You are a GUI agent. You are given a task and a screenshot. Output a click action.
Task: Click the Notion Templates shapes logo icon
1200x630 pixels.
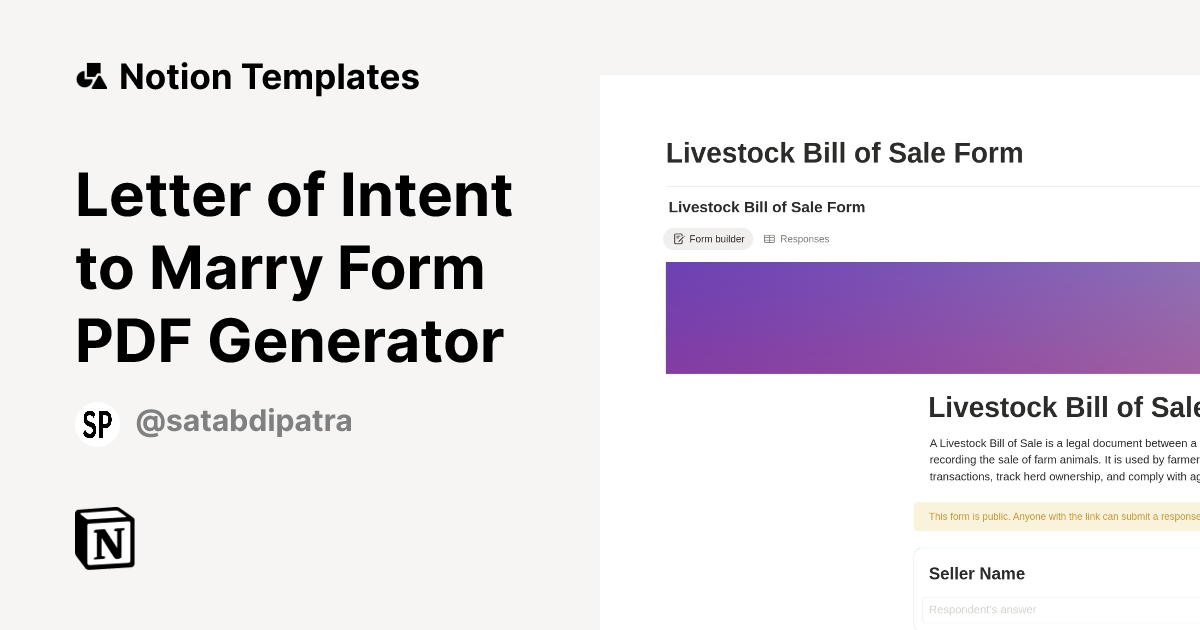(91, 76)
